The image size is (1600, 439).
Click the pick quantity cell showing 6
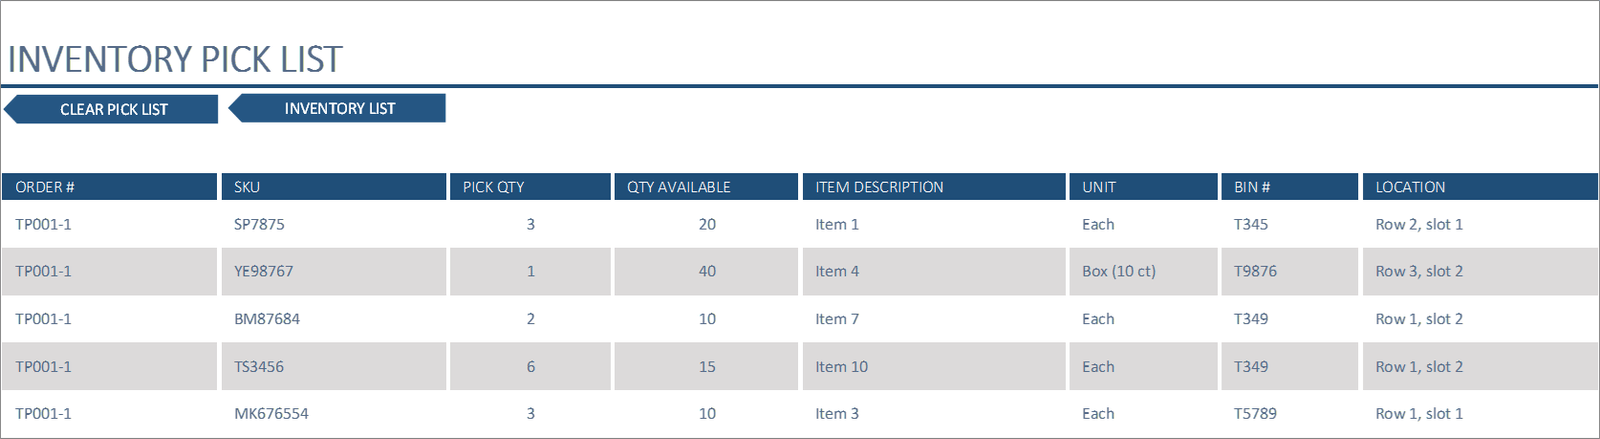point(530,366)
